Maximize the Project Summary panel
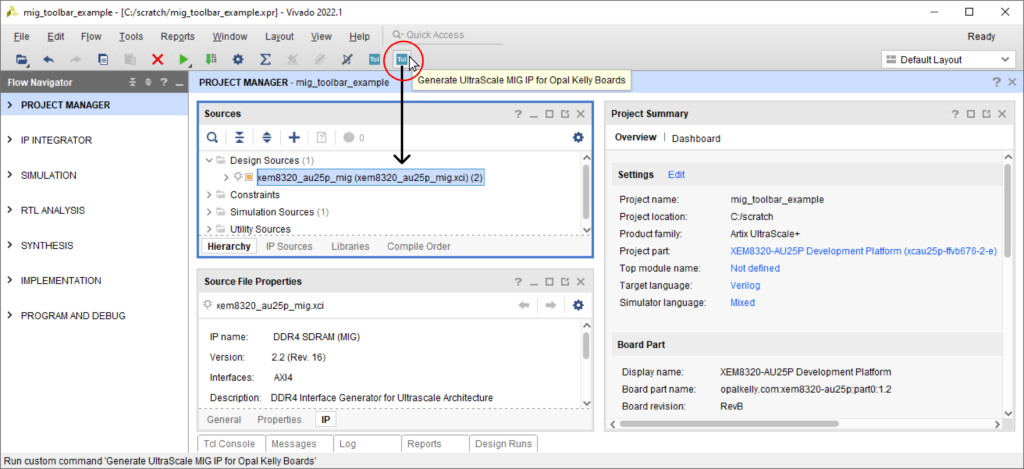The width and height of the screenshot is (1024, 469). pyautogui.click(x=970, y=114)
